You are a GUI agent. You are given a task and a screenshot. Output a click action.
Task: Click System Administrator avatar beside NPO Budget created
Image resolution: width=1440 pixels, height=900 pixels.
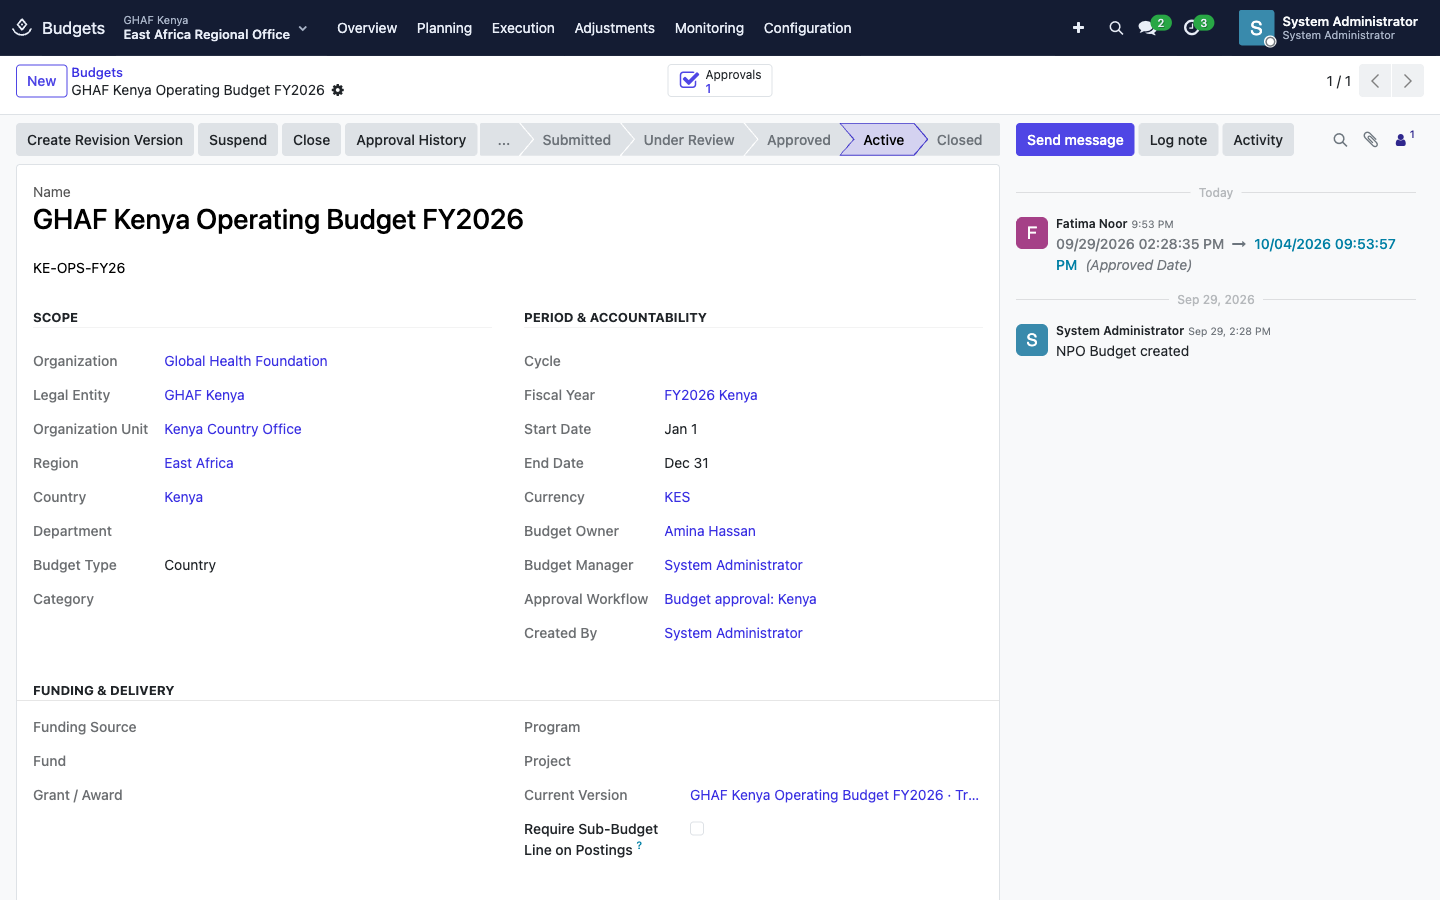1032,340
